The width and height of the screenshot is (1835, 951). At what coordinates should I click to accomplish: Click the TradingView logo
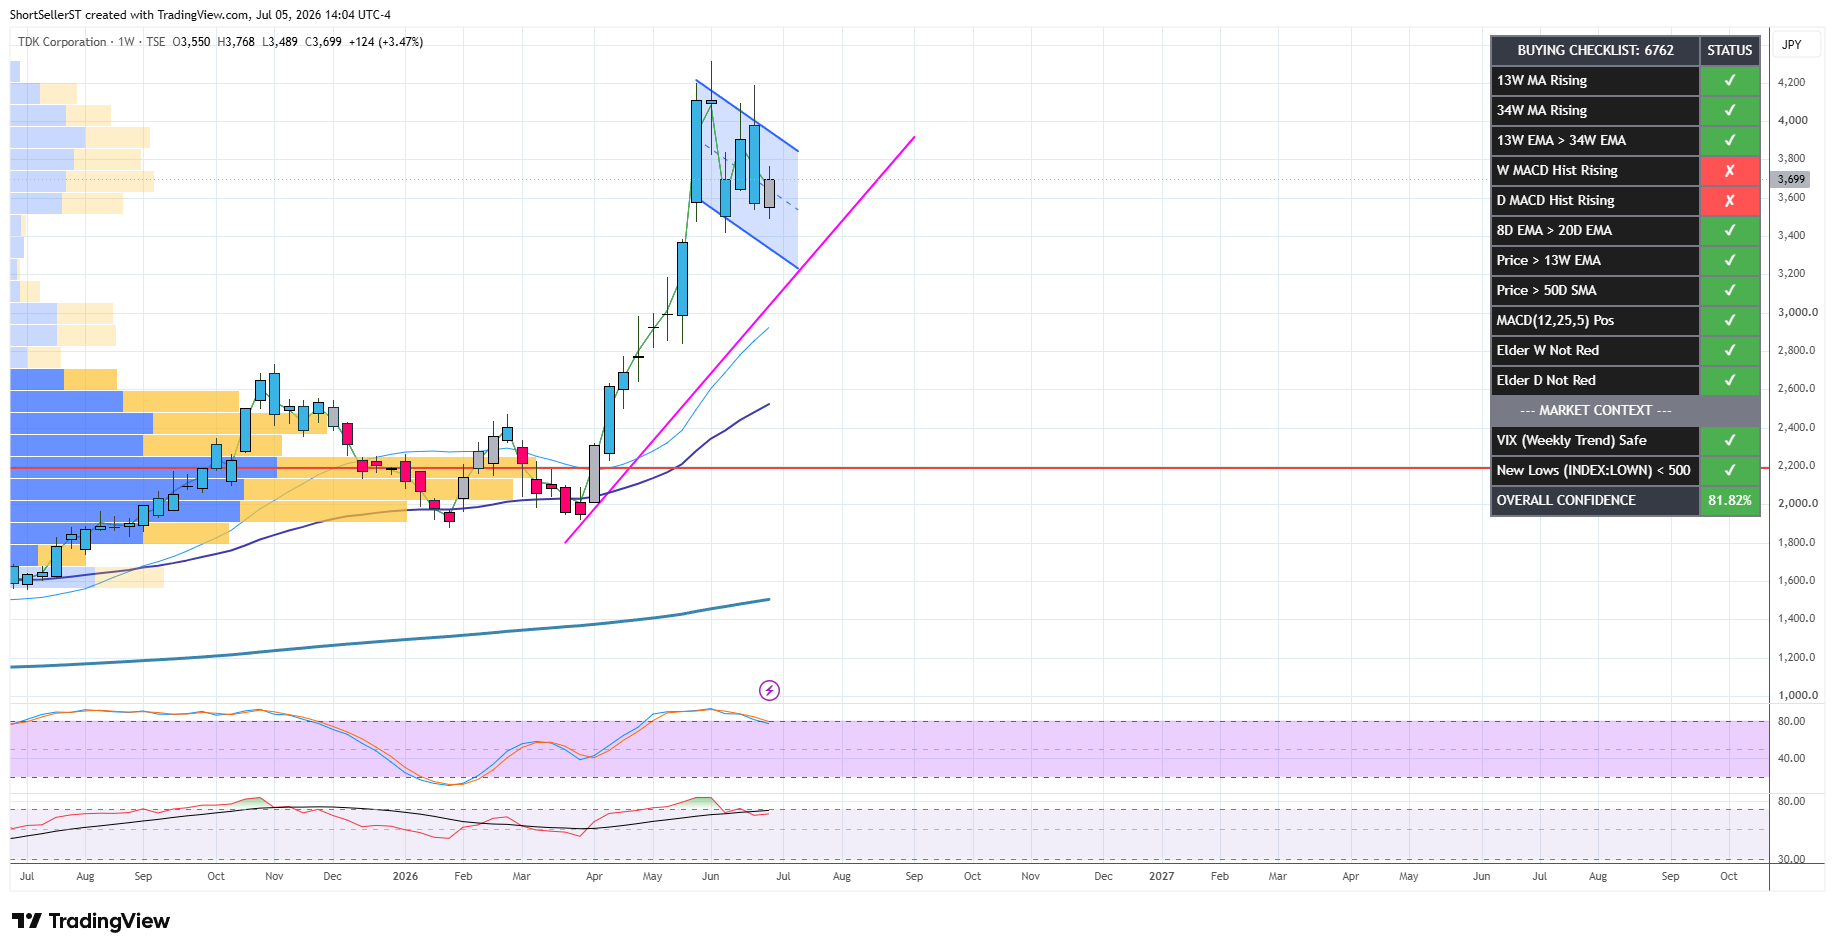[91, 921]
